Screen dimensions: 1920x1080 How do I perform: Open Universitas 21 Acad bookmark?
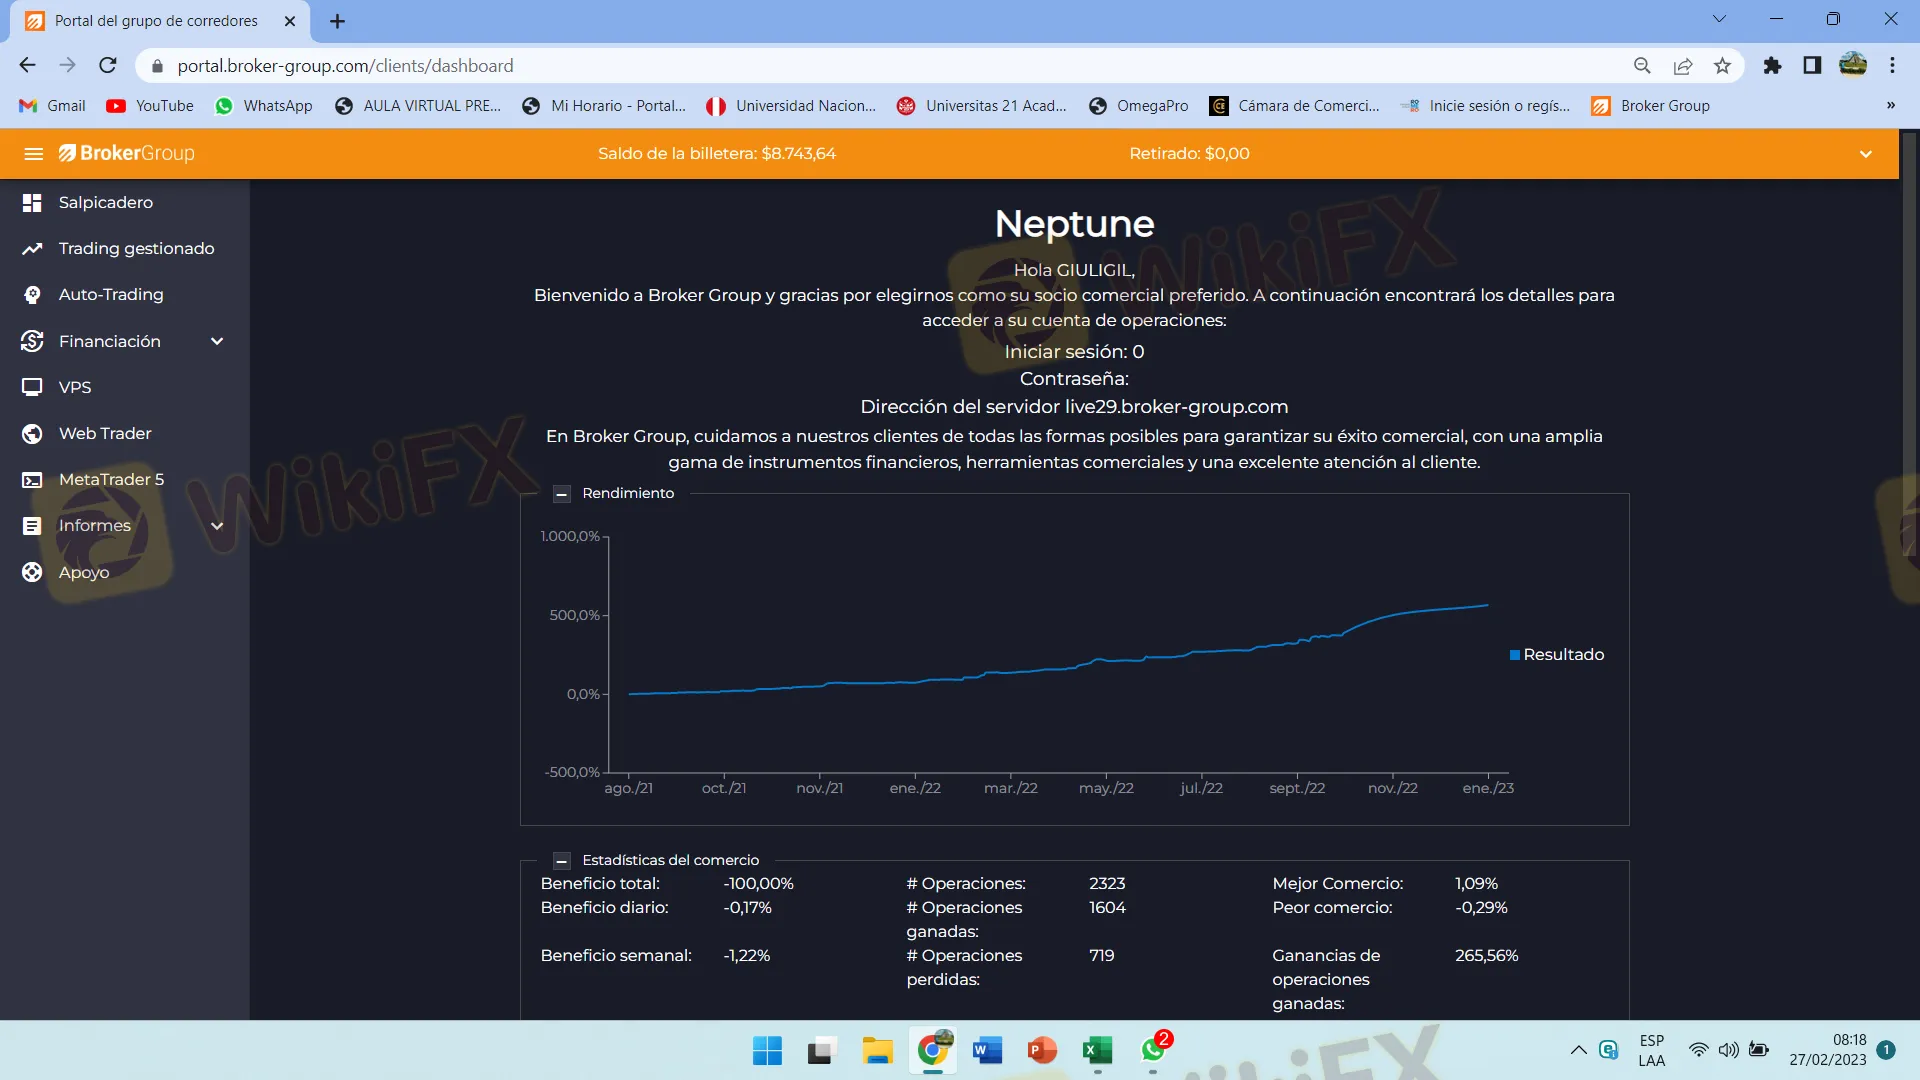982,106
